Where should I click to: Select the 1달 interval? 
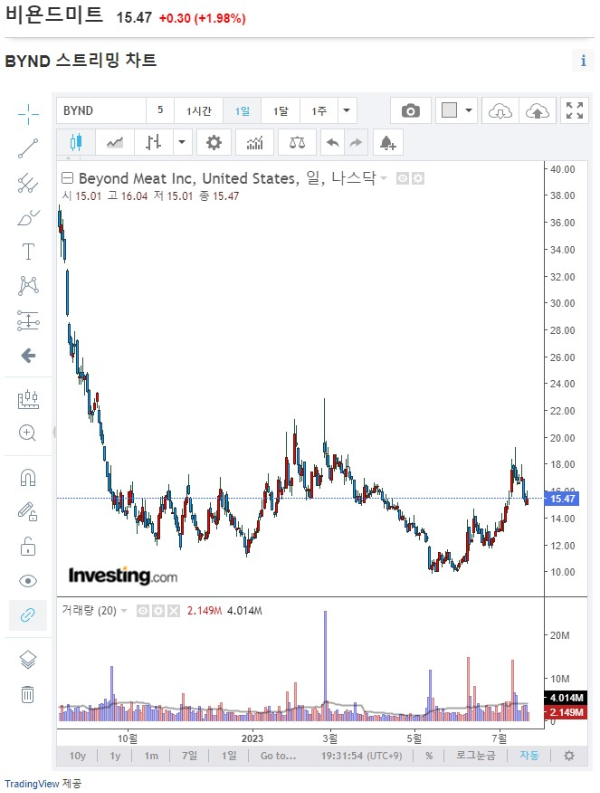[280, 111]
